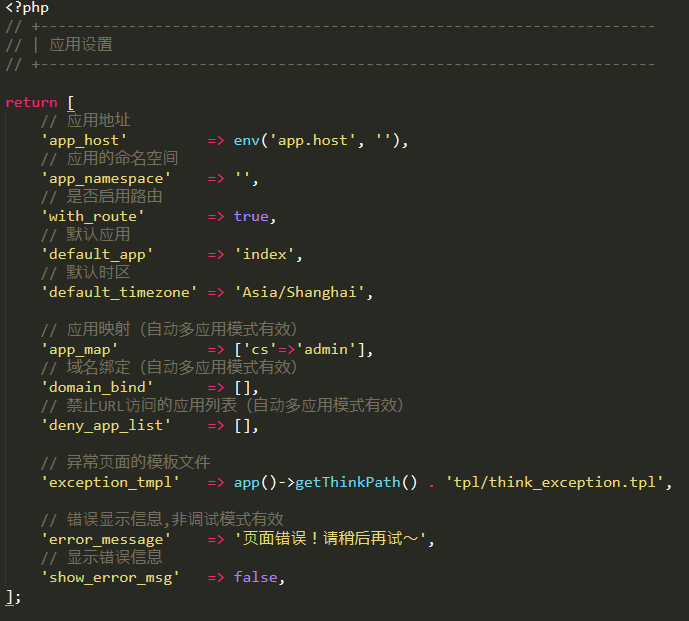689x621 pixels.
Task: Click the empty array after domain_bind
Action: tap(243, 388)
